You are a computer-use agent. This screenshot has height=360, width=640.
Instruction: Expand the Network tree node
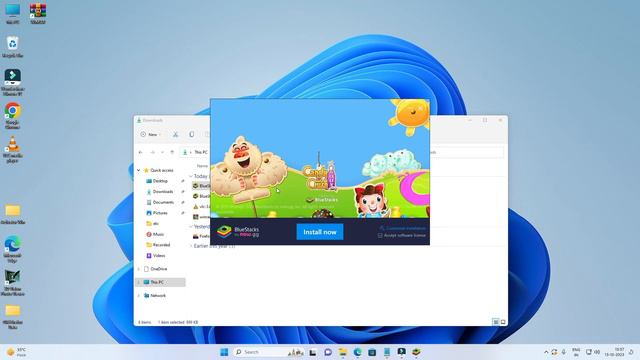(139, 296)
